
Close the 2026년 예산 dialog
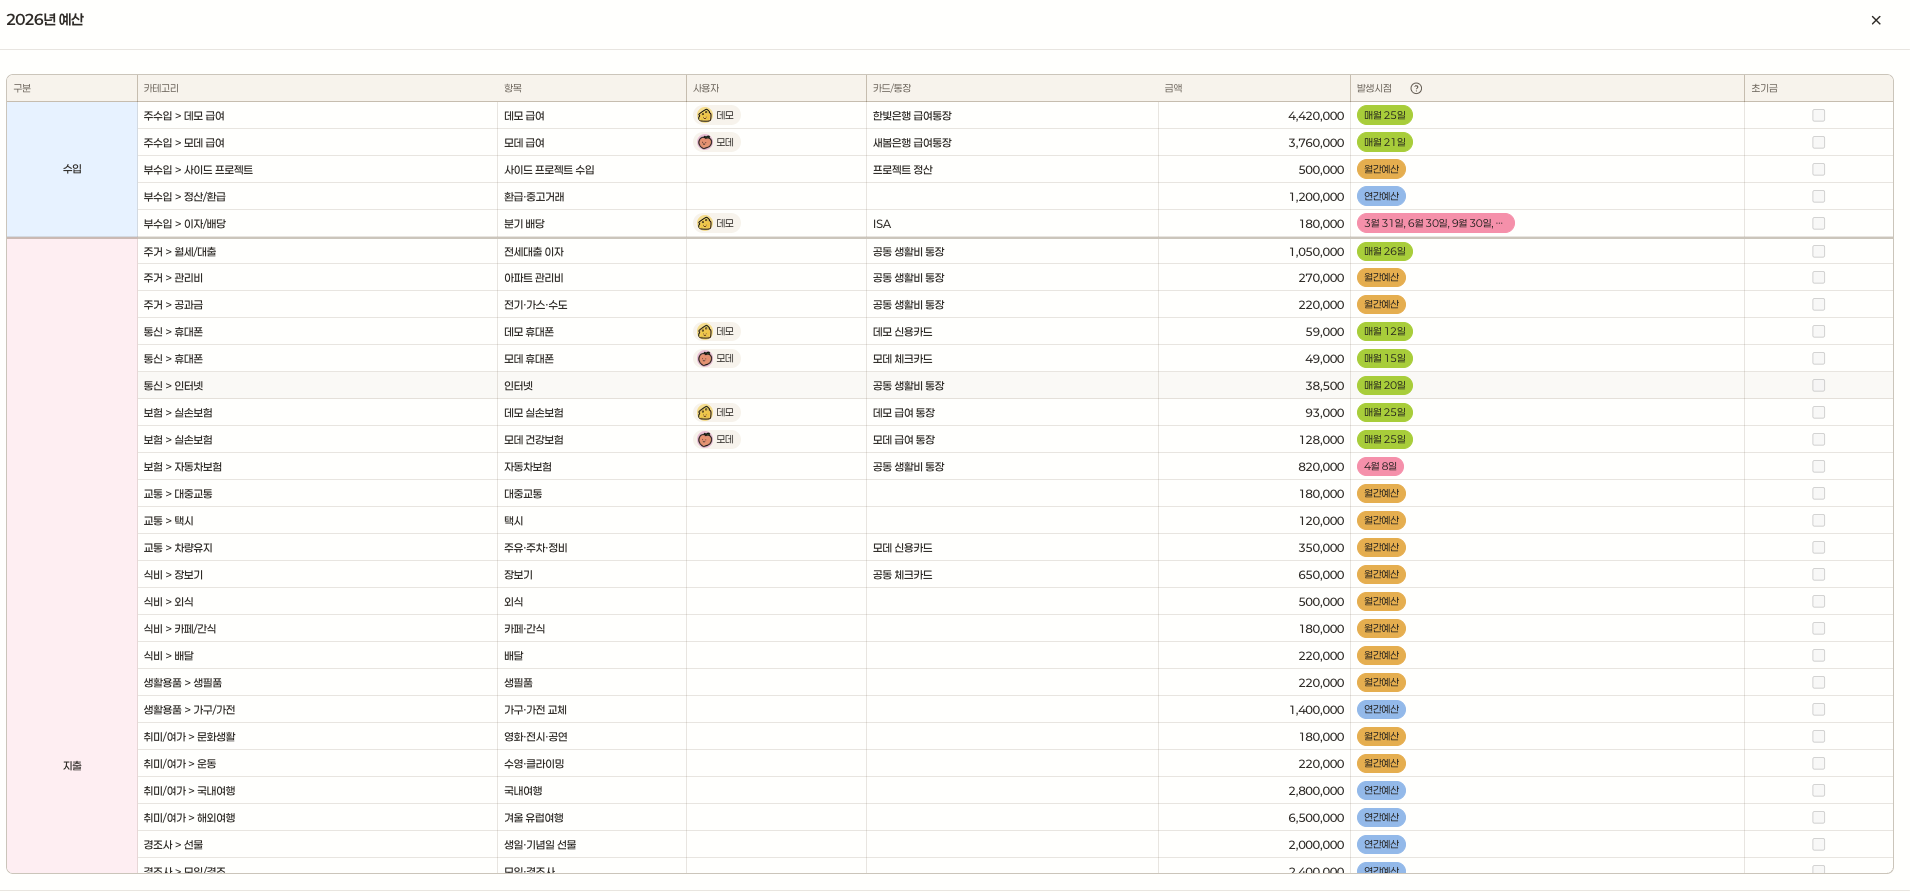coord(1875,20)
